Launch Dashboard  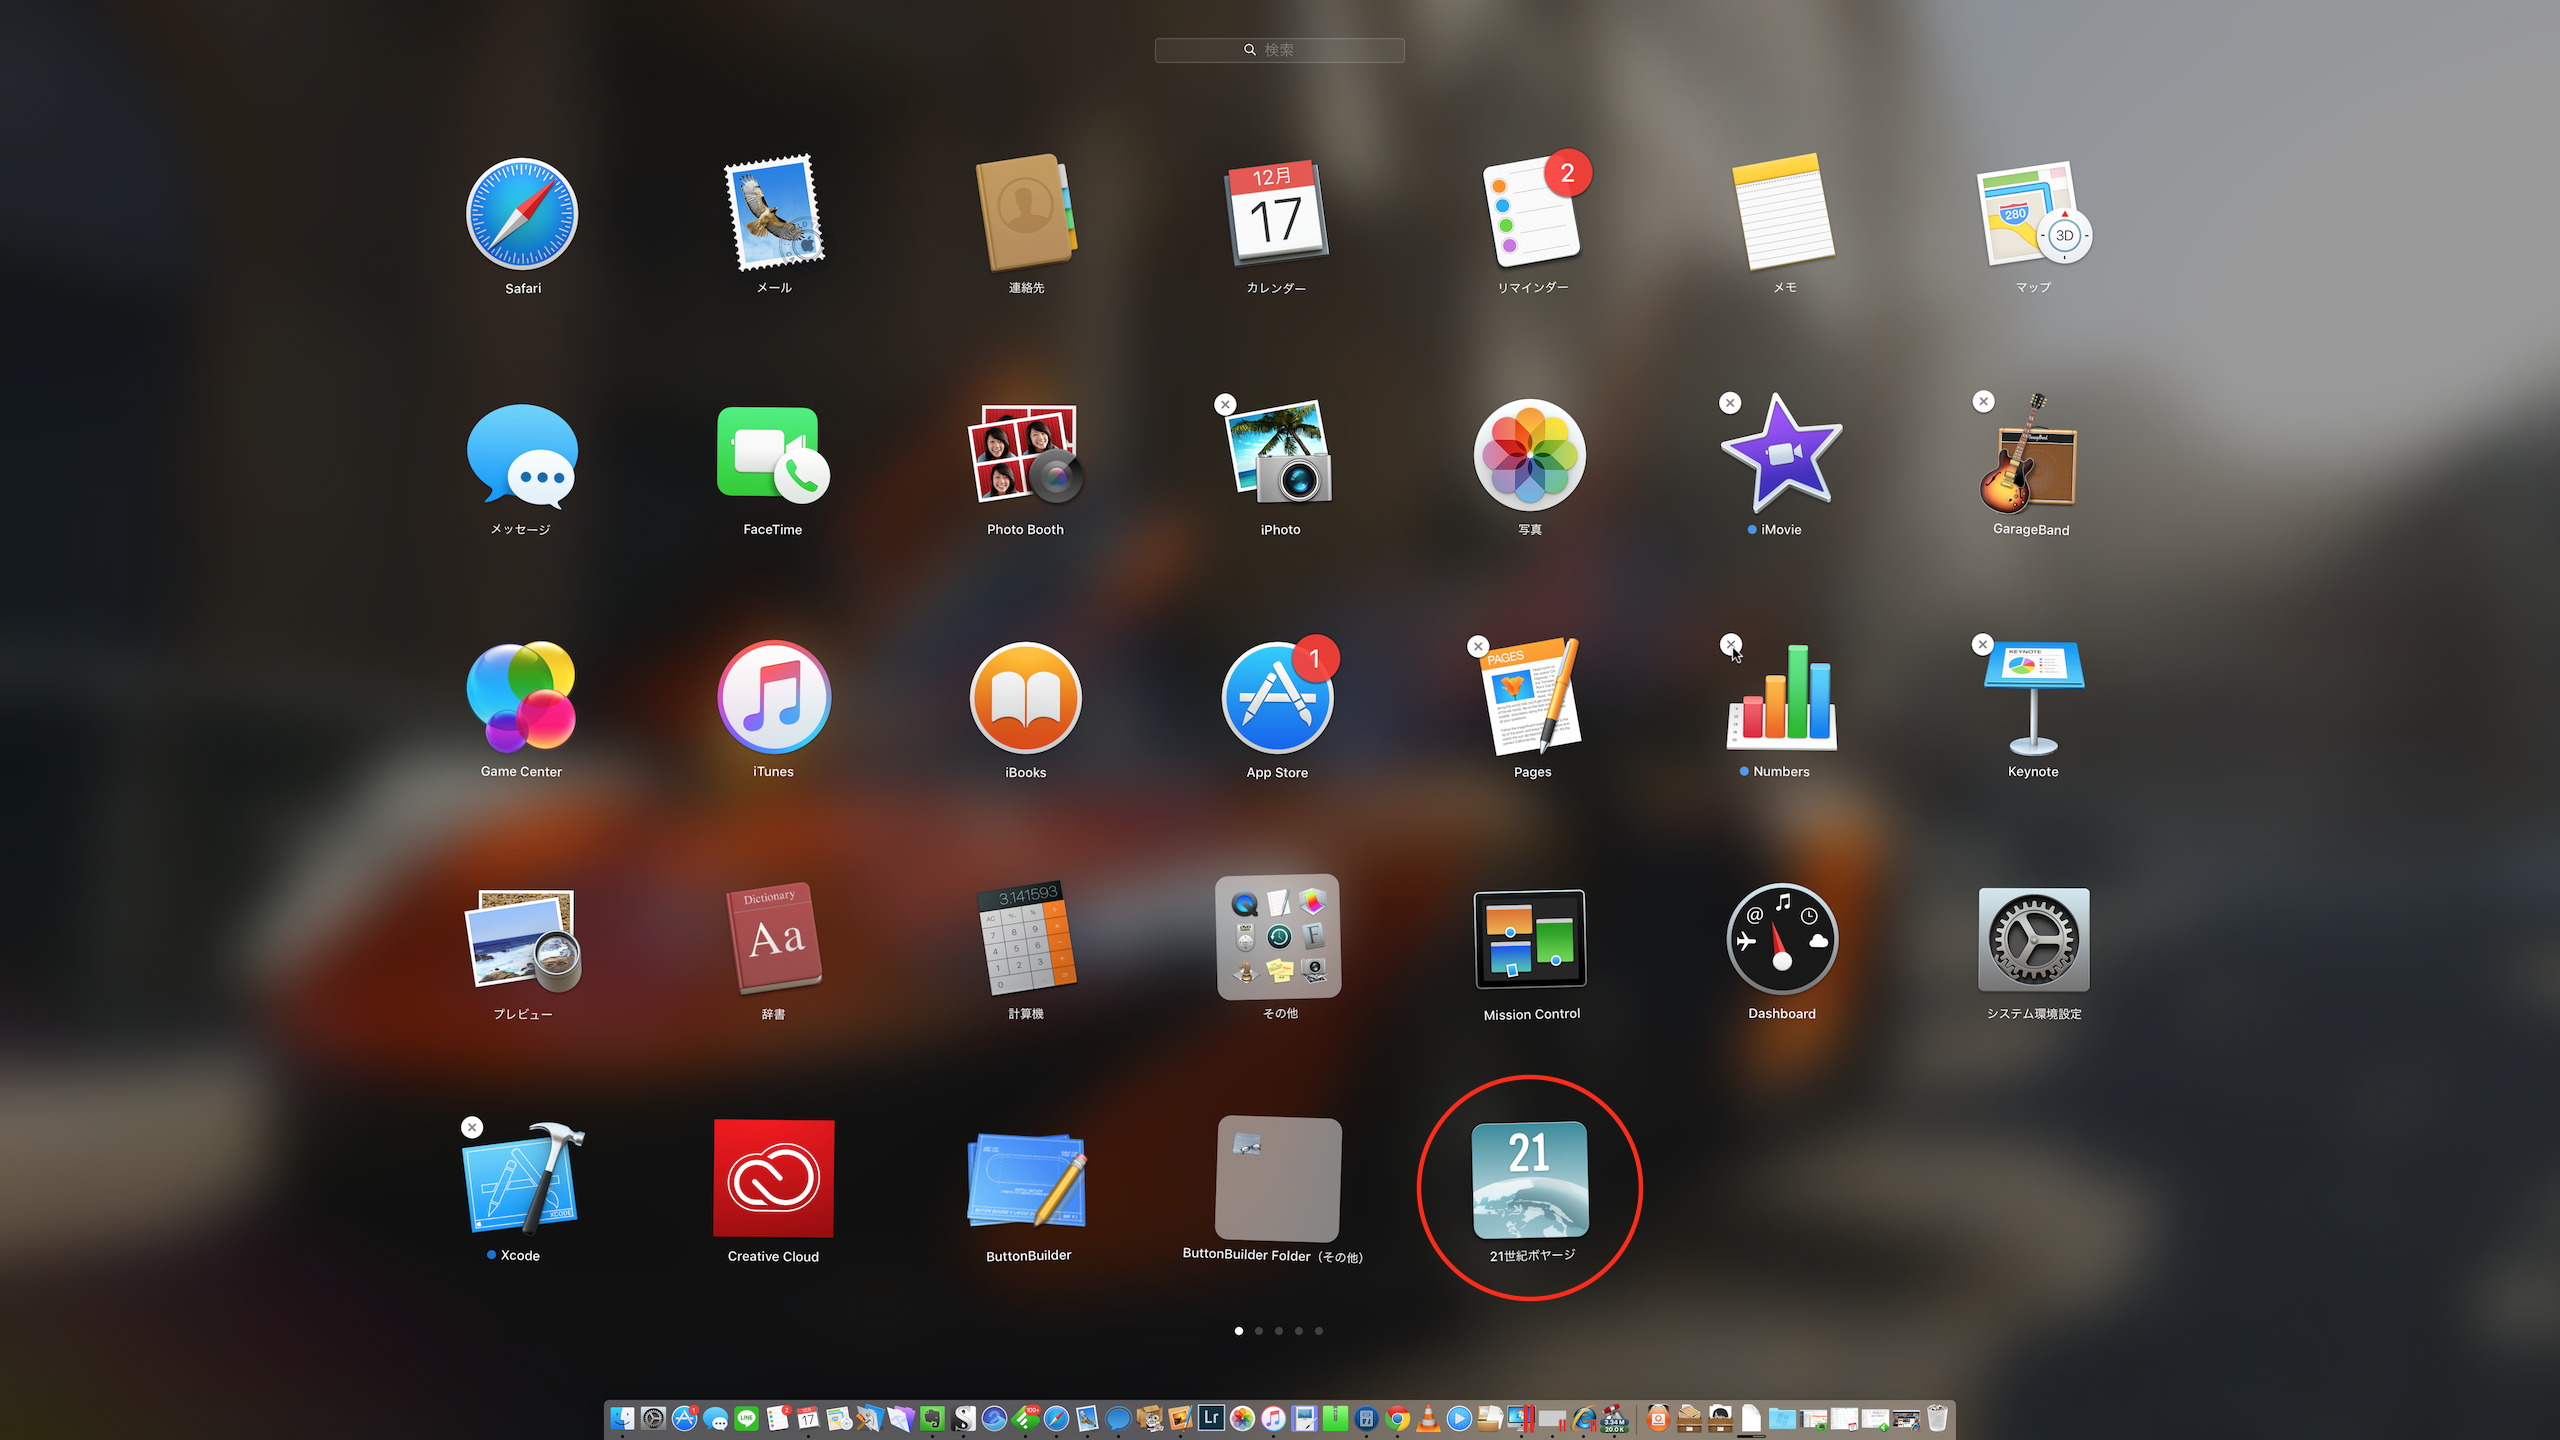1782,939
